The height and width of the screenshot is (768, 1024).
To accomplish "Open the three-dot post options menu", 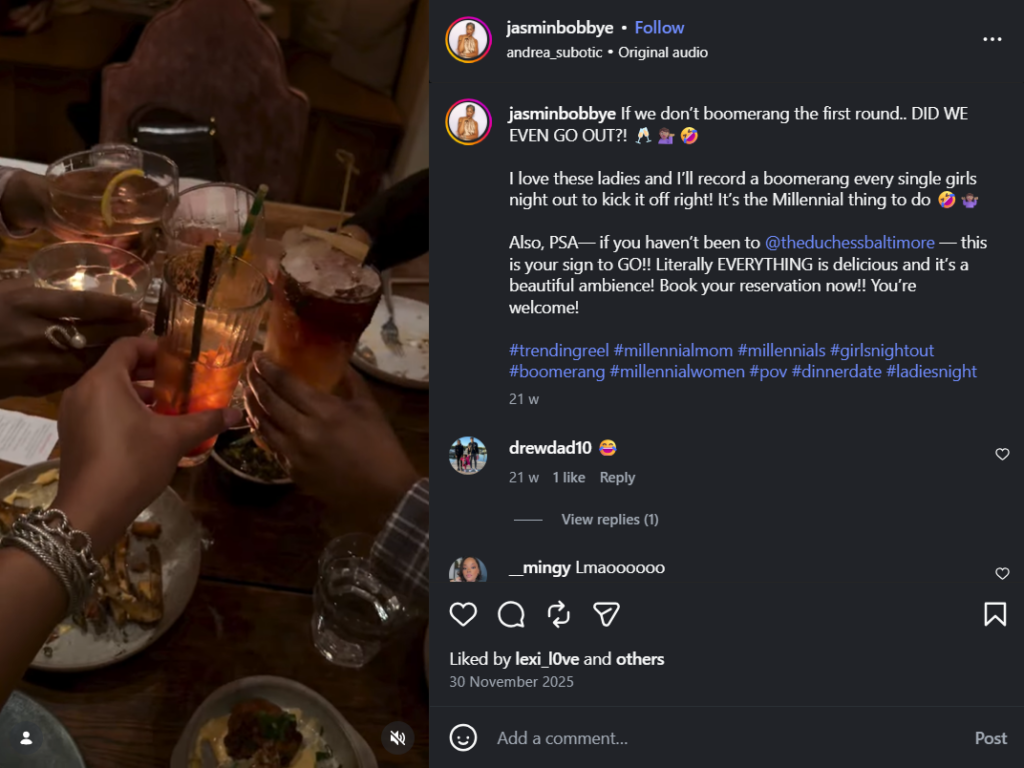I will tap(992, 38).
